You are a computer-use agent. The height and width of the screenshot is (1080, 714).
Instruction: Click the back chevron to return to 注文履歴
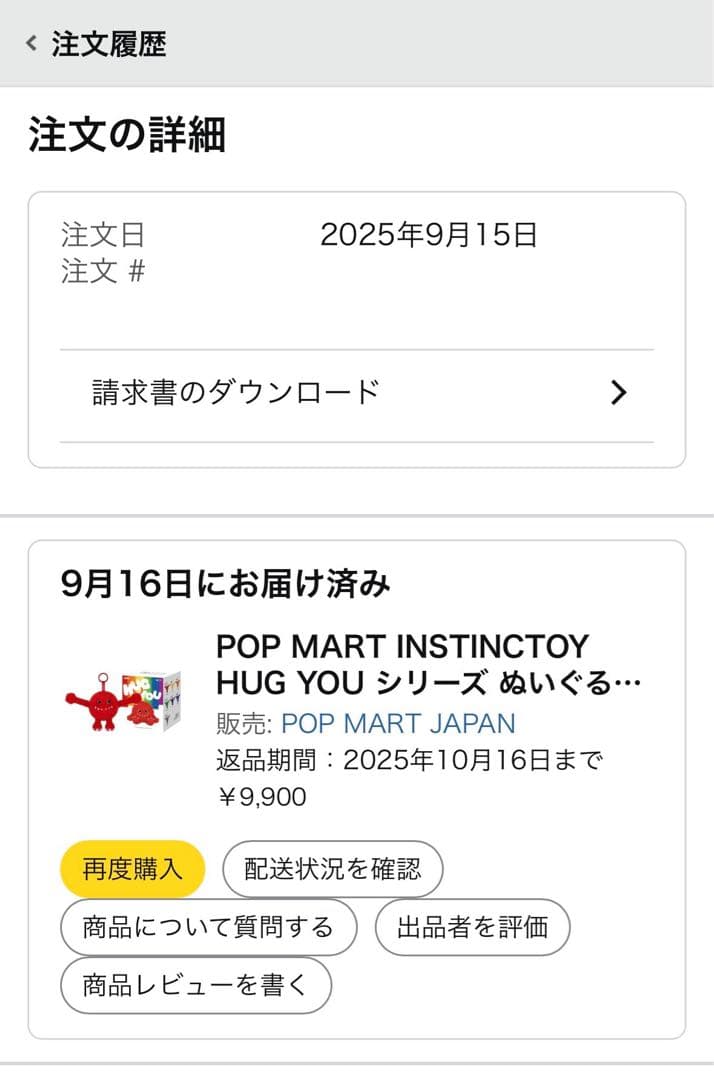click(29, 43)
